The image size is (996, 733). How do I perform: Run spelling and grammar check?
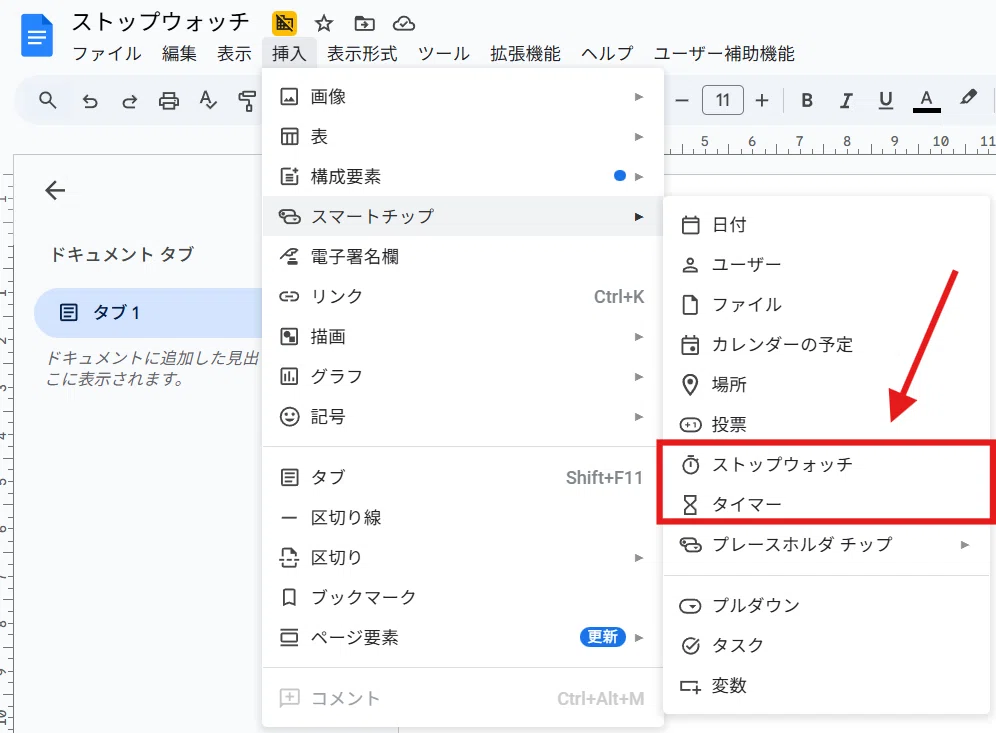coord(208,100)
